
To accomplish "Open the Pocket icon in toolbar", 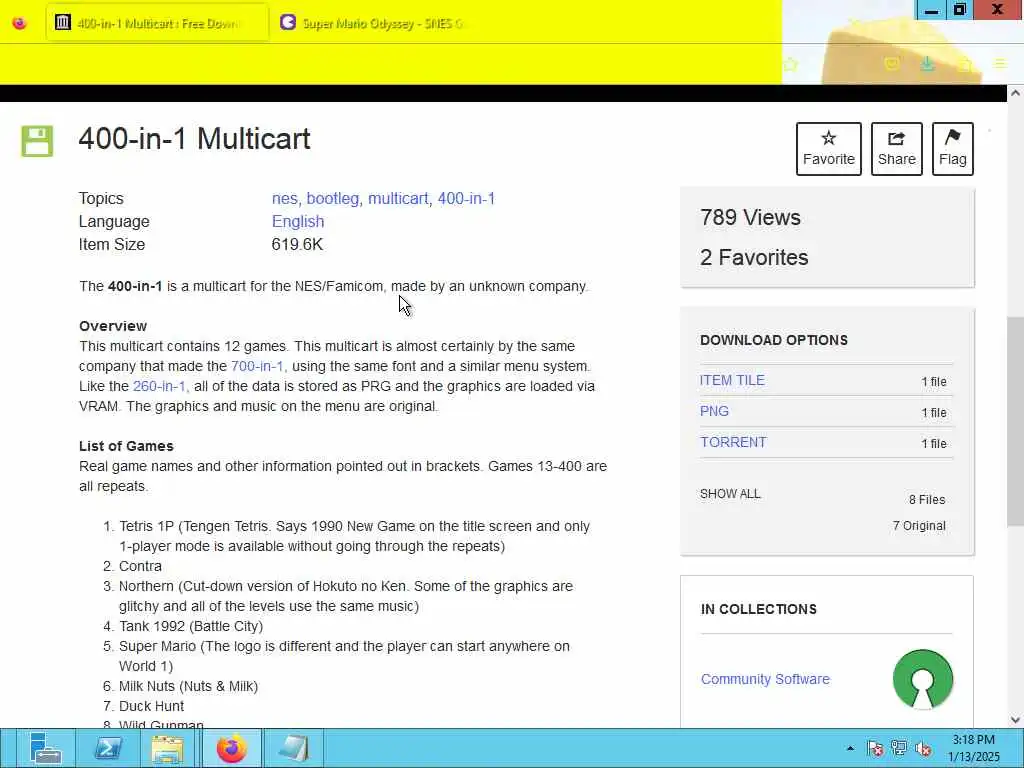I will point(891,63).
